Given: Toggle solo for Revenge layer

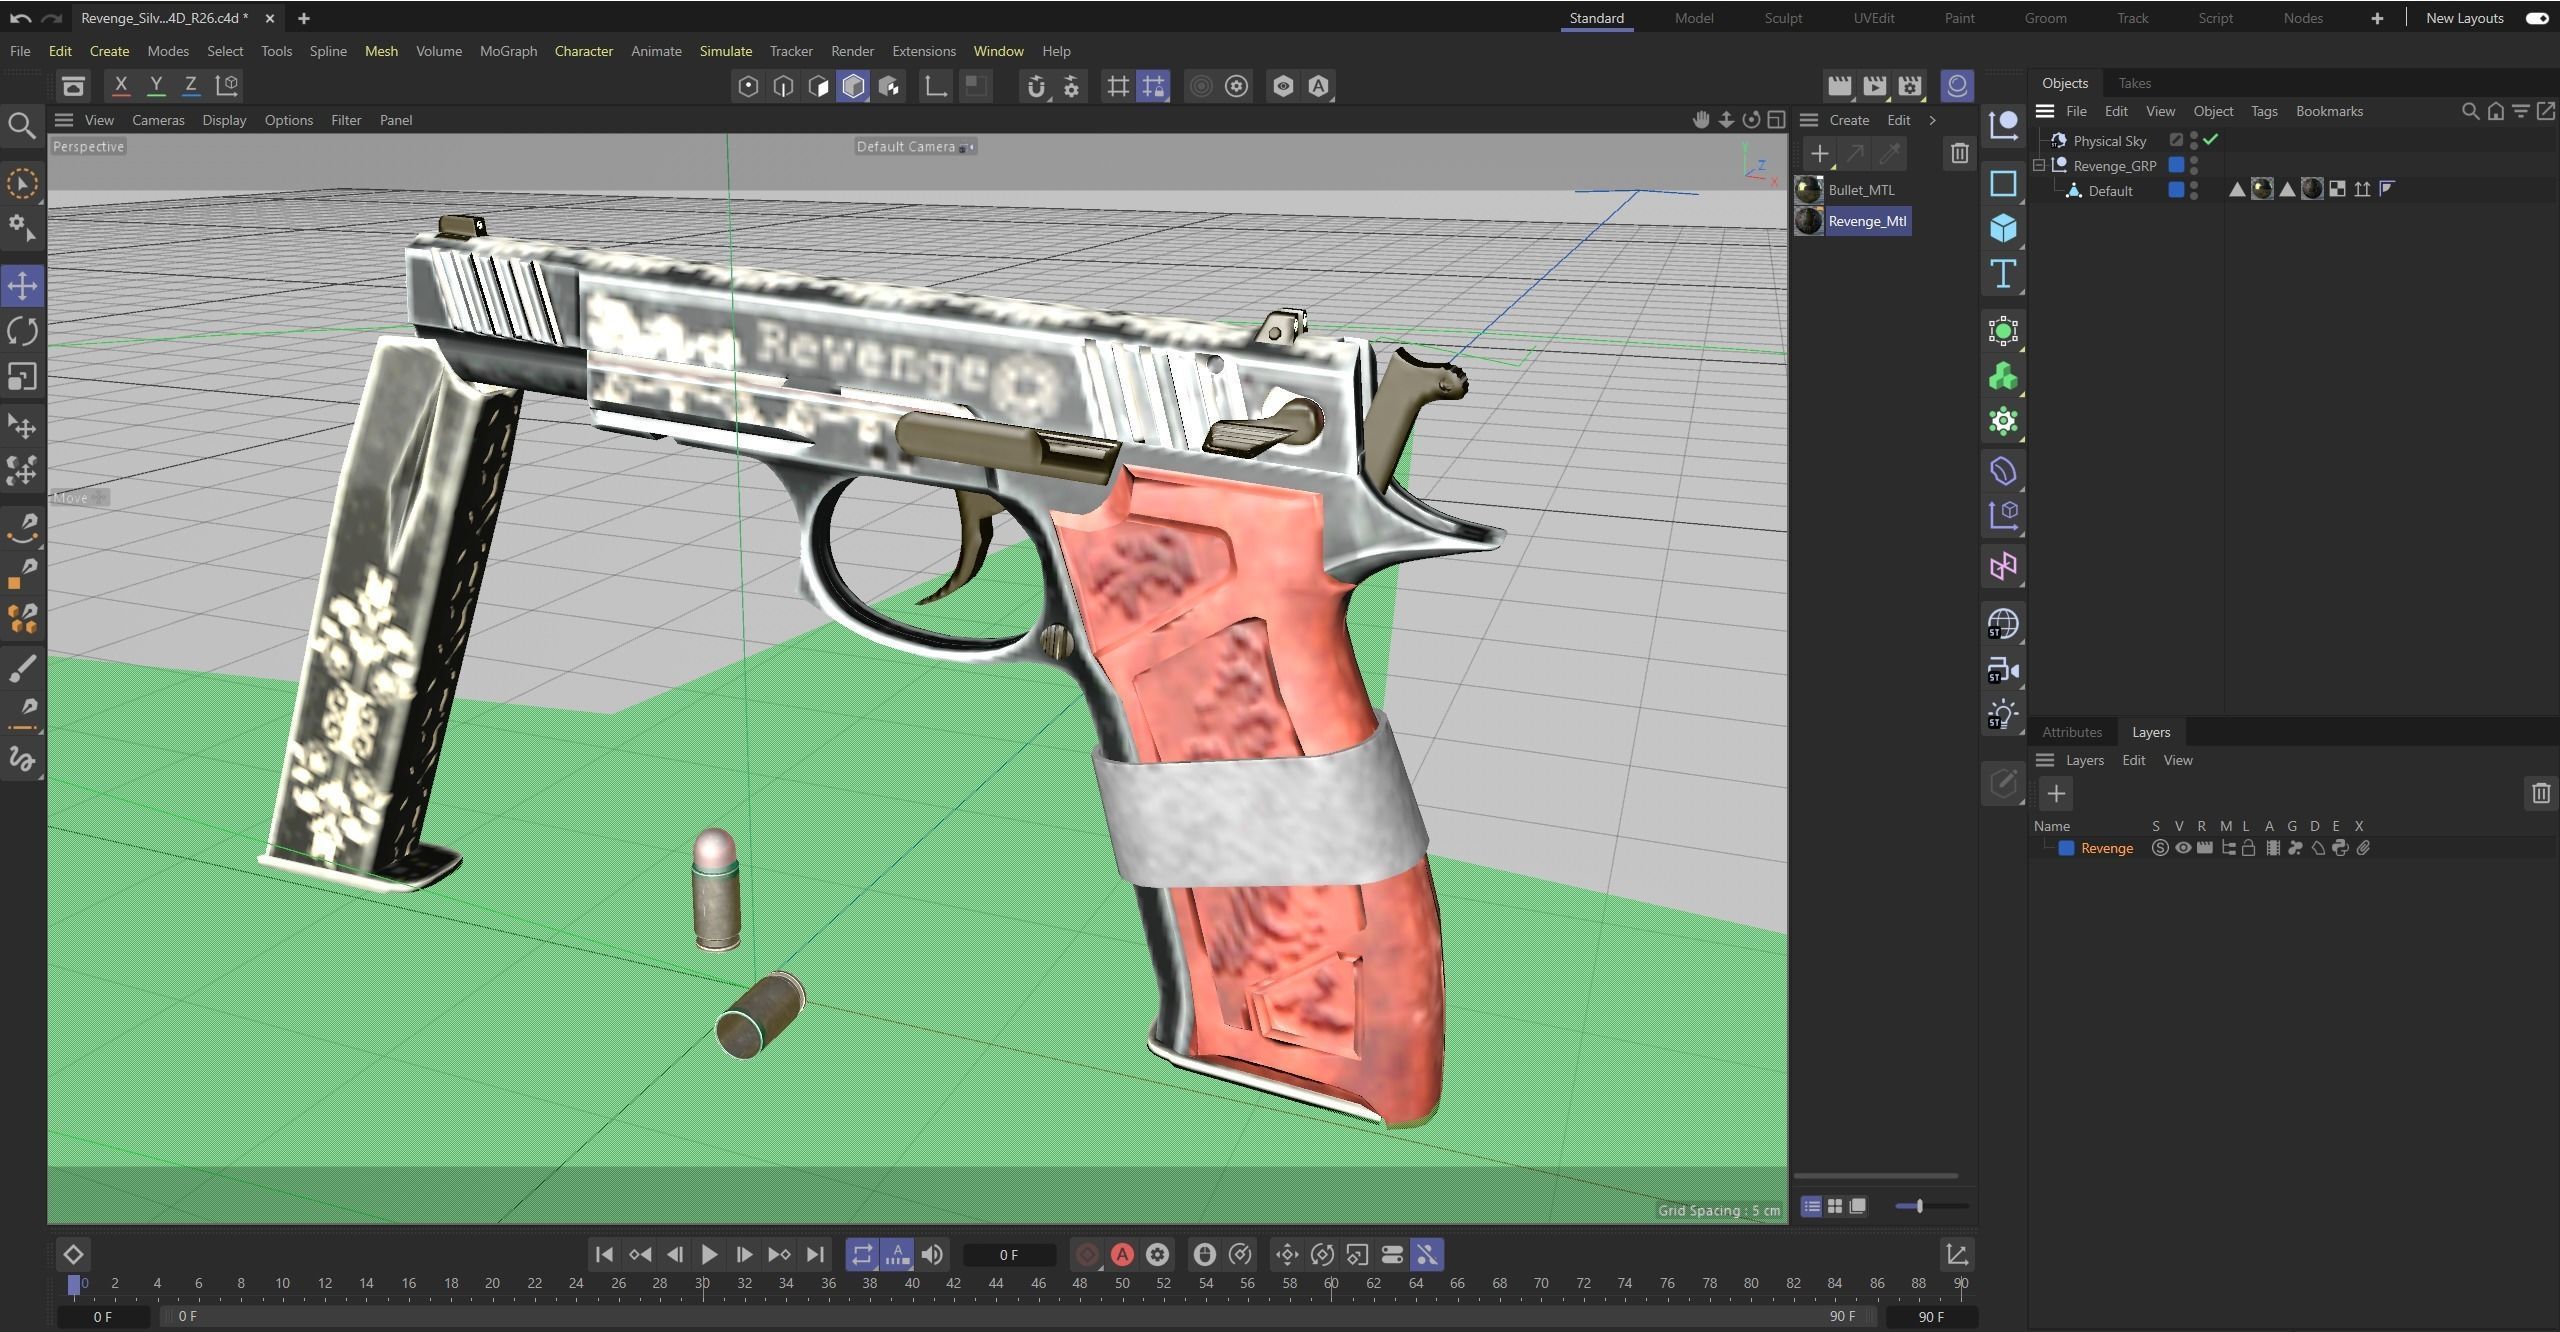Looking at the screenshot, I should tap(2160, 848).
